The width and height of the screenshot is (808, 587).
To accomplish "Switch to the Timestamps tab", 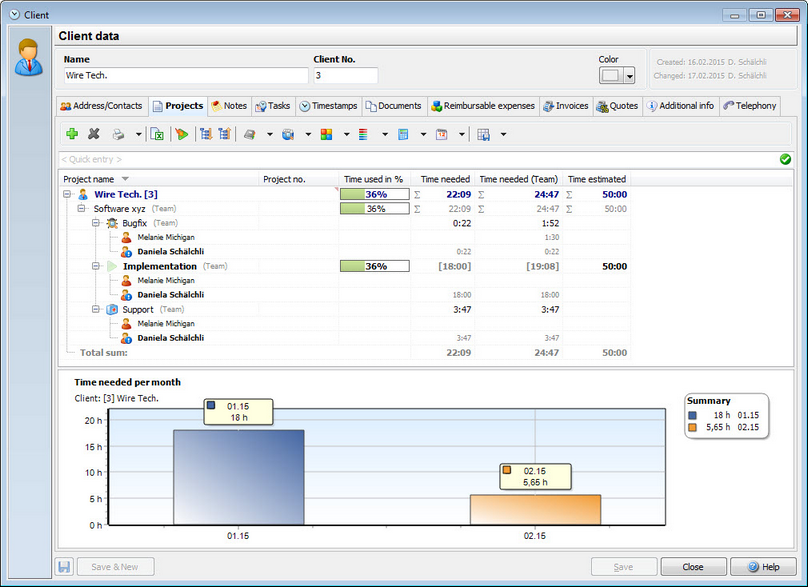I will [x=329, y=106].
